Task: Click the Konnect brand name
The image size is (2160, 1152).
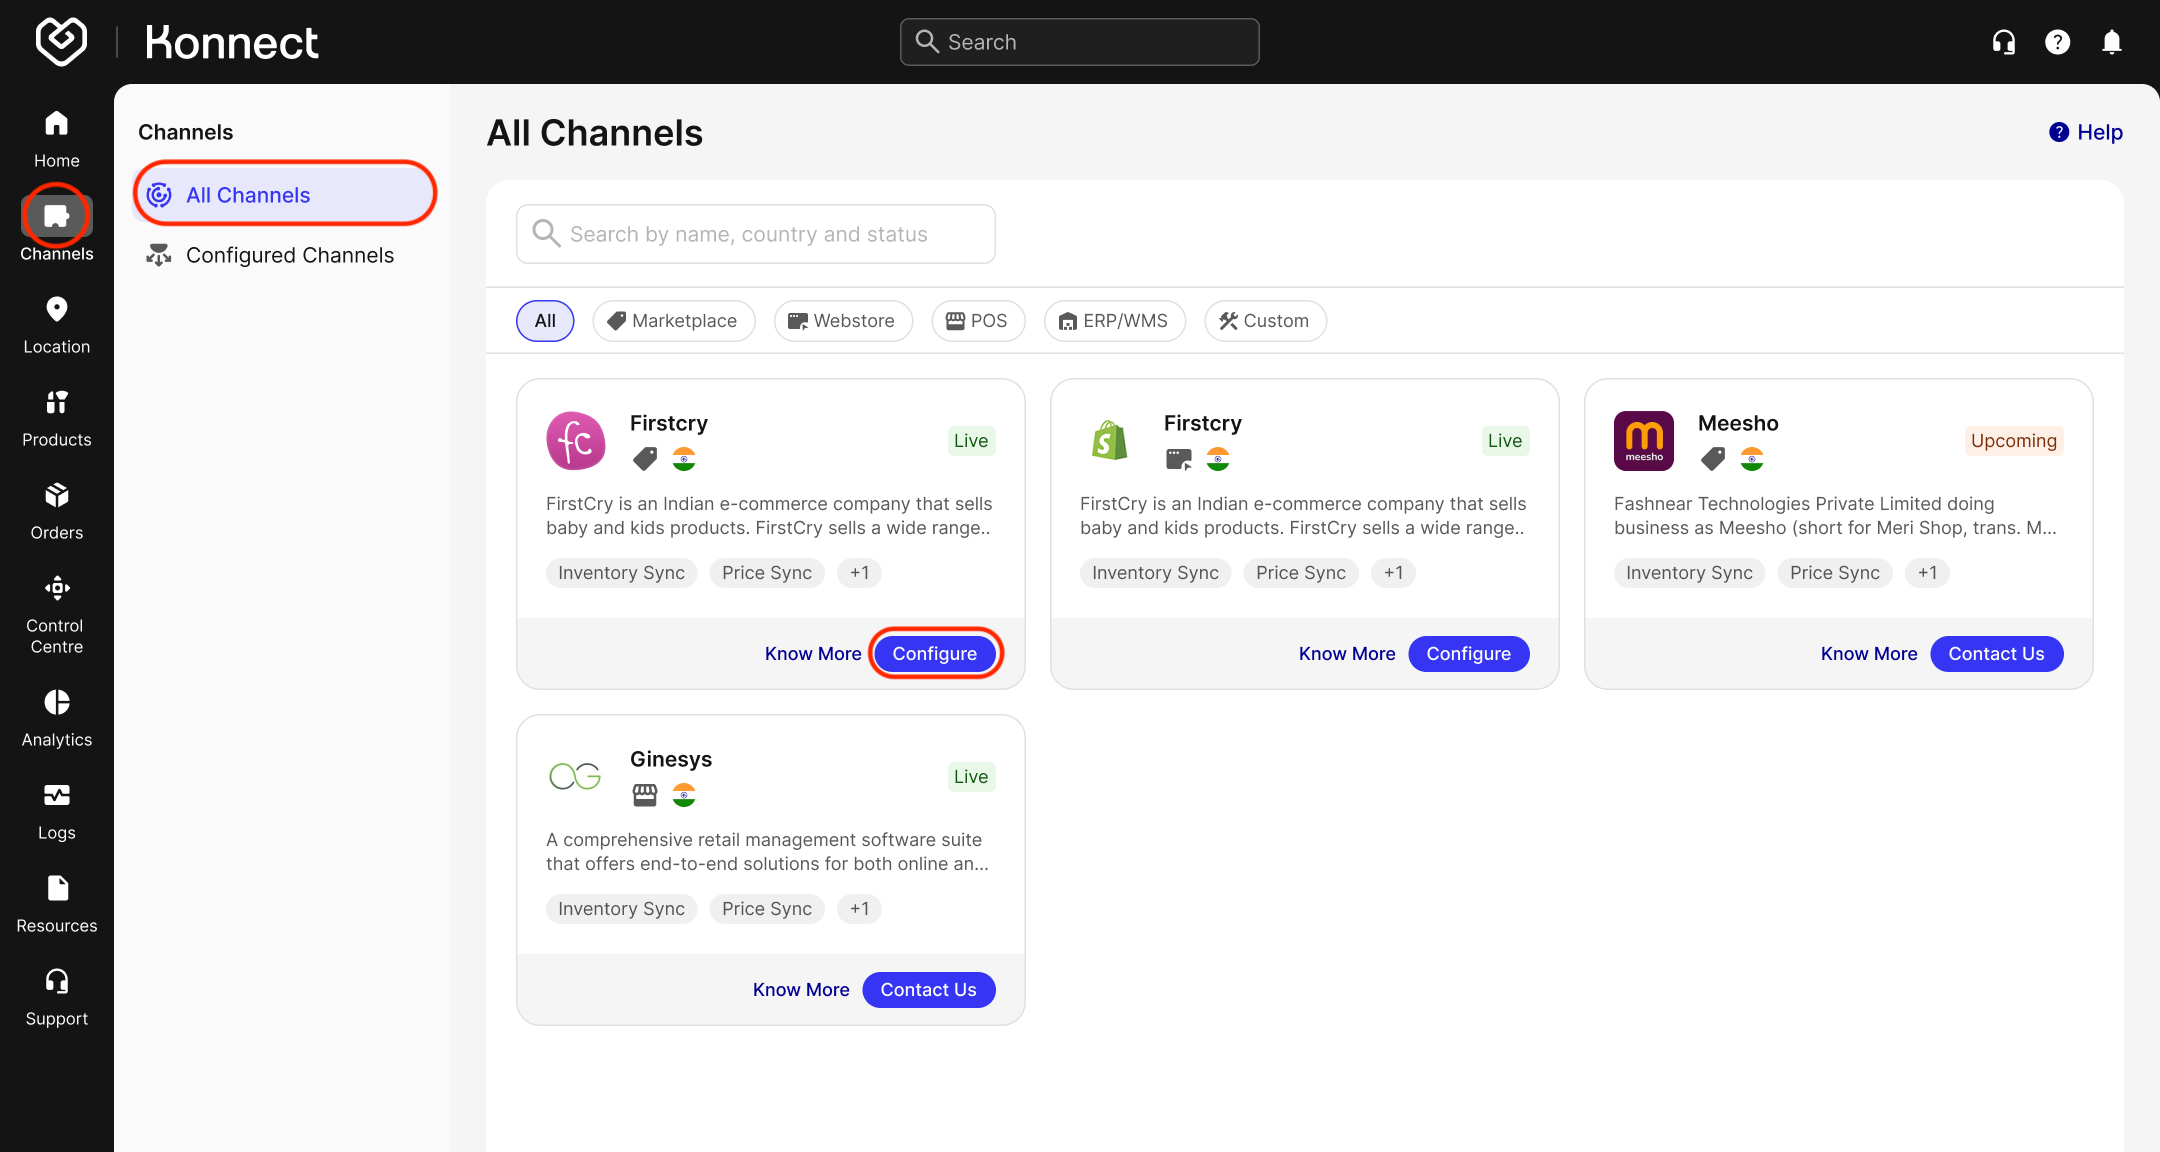Action: [x=232, y=43]
